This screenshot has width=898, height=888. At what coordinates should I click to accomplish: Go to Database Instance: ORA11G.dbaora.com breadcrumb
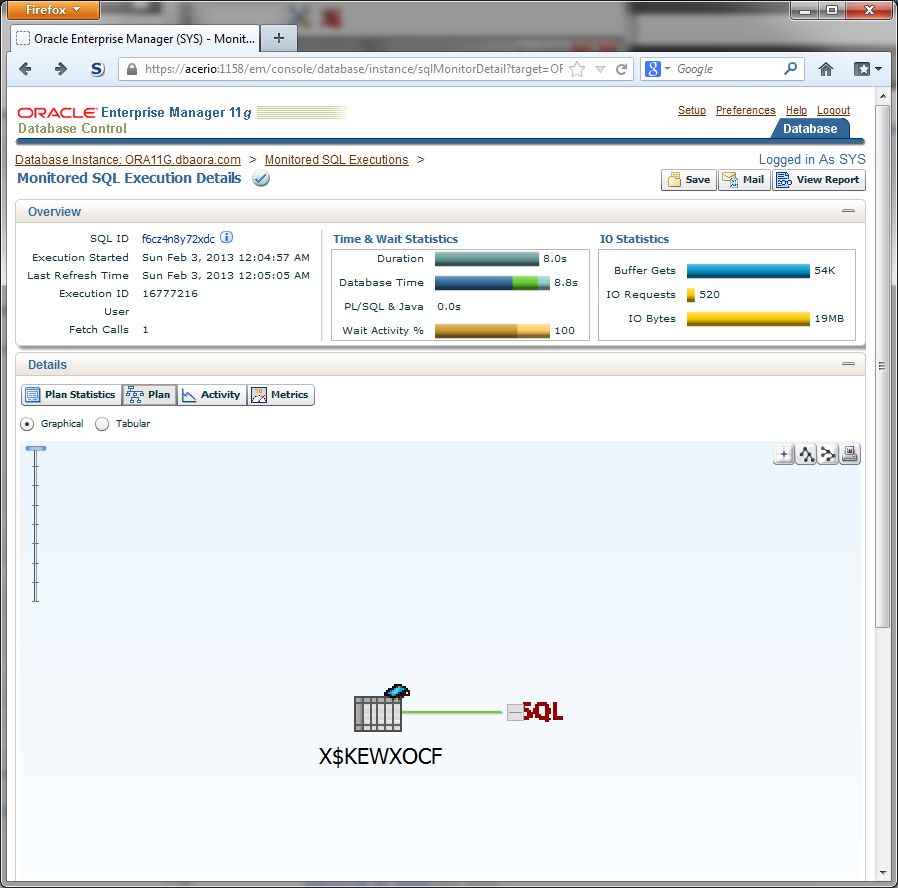[128, 160]
